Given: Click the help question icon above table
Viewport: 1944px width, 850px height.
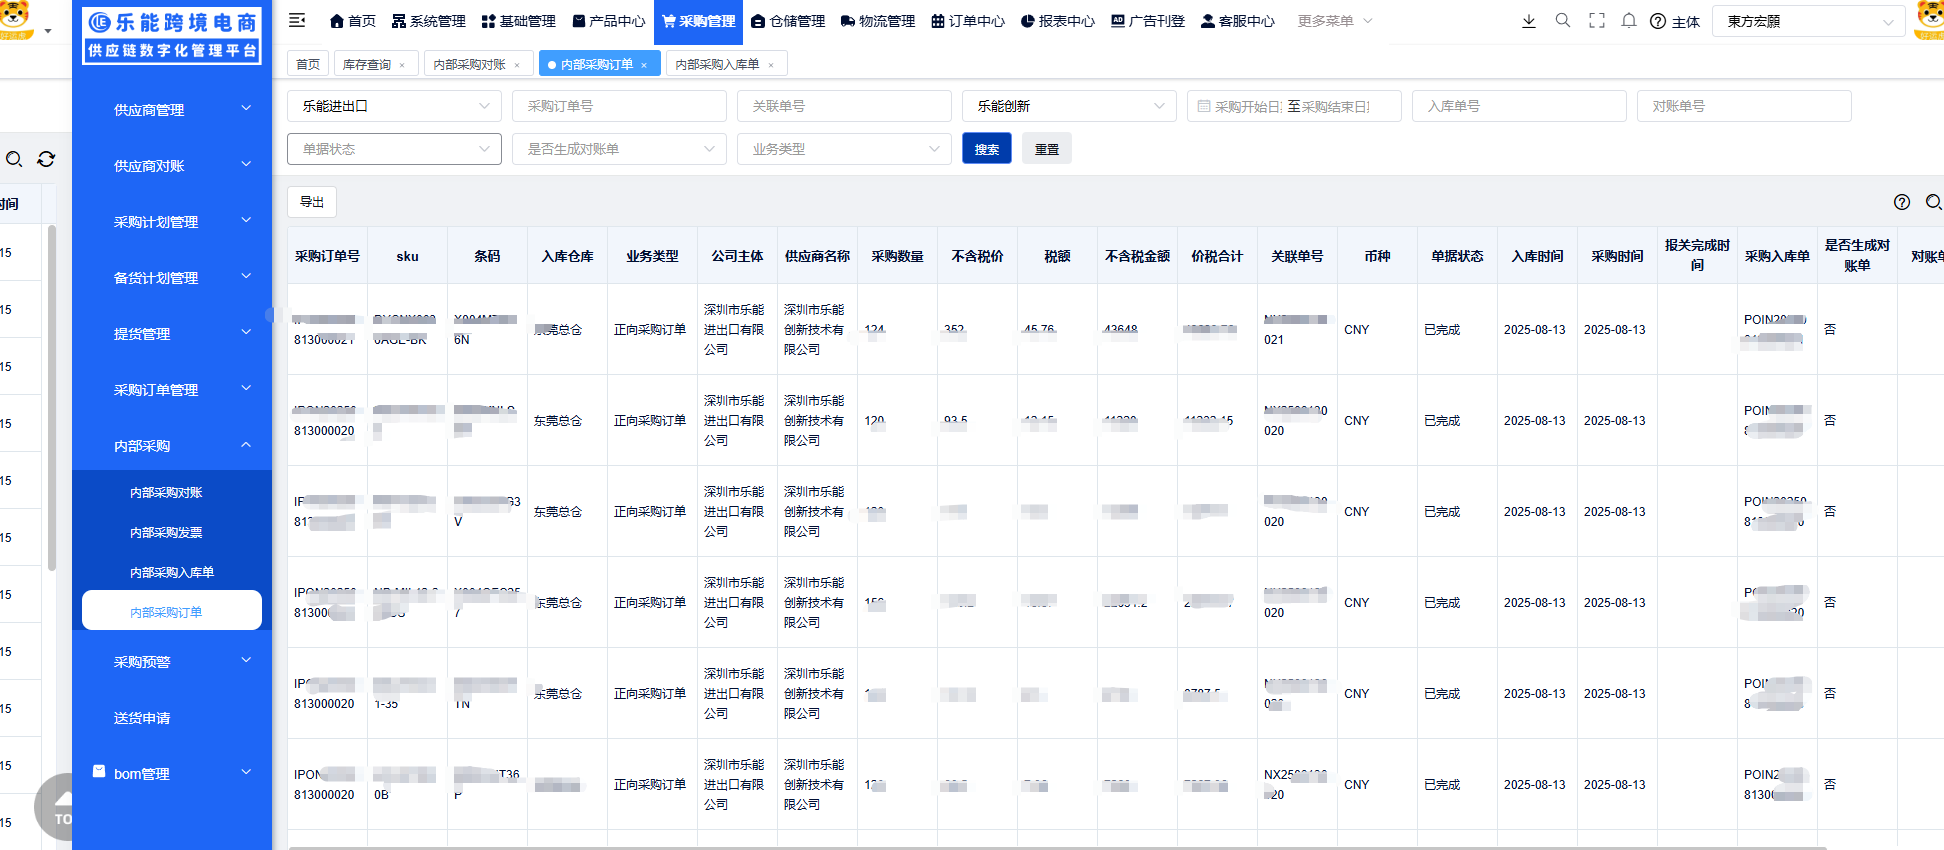Looking at the screenshot, I should point(1901,202).
